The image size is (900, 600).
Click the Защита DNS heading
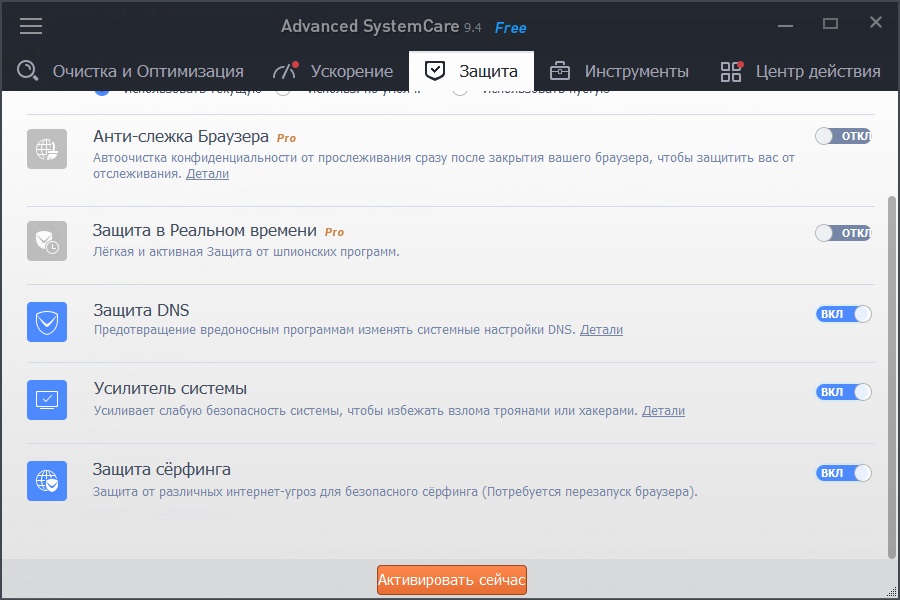[x=141, y=311]
